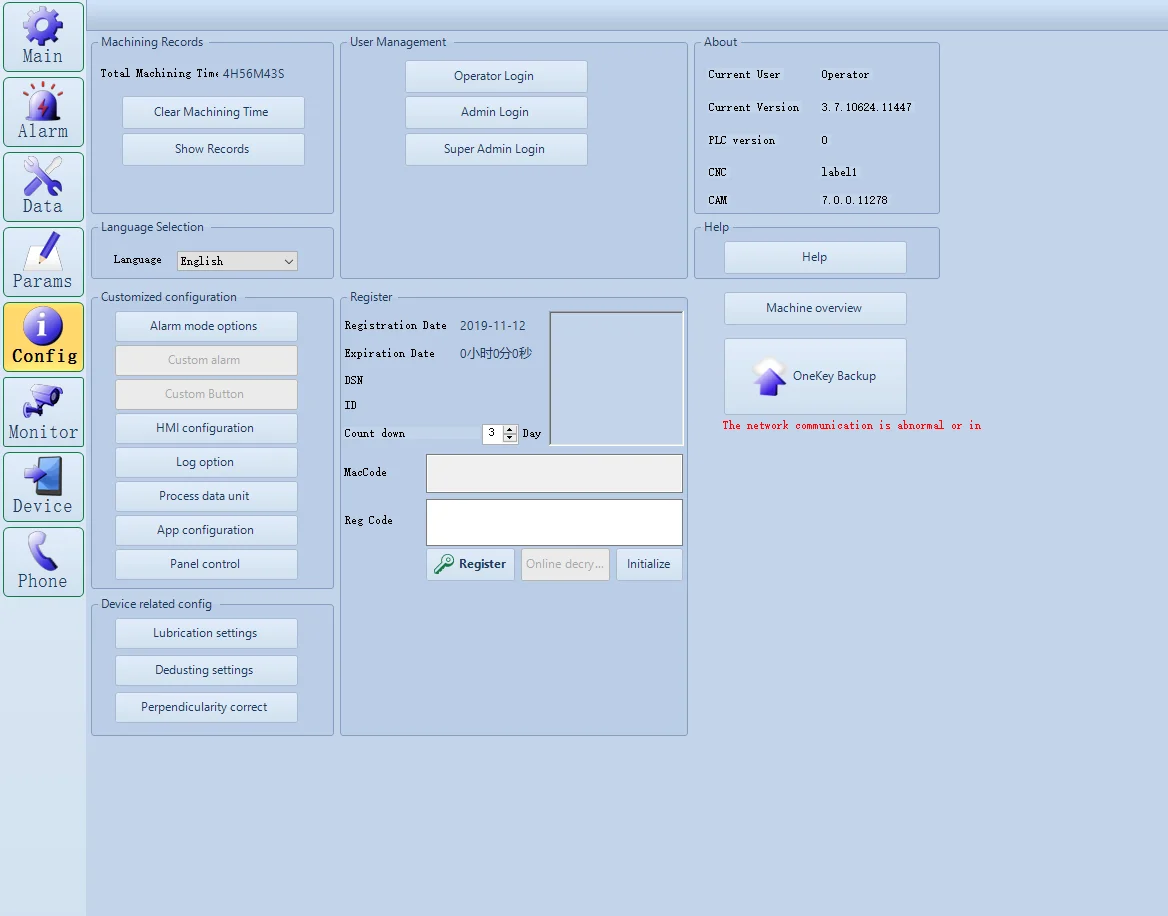Open Super Admin Login
Image resolution: width=1168 pixels, height=916 pixels.
click(496, 149)
